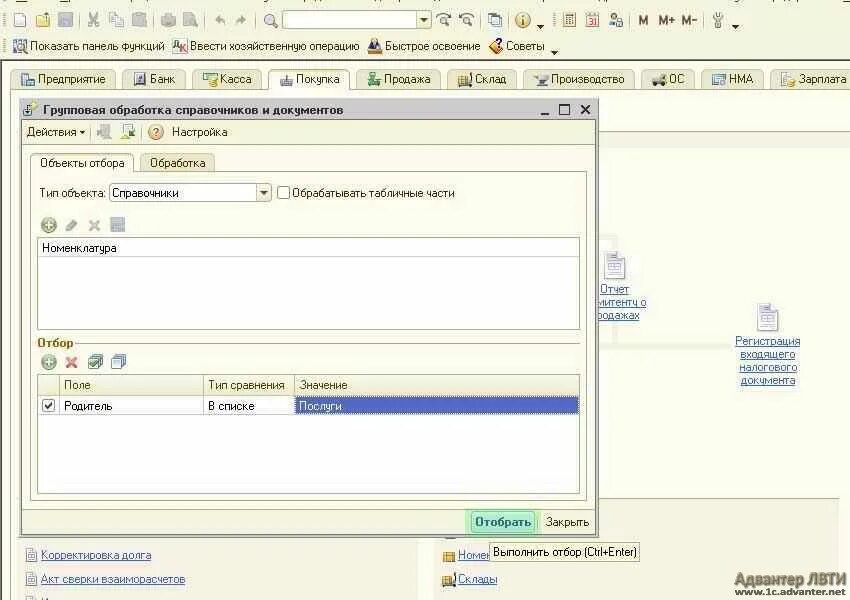The height and width of the screenshot is (600, 850).
Task: Open the Calendar icon
Action: pos(592,21)
